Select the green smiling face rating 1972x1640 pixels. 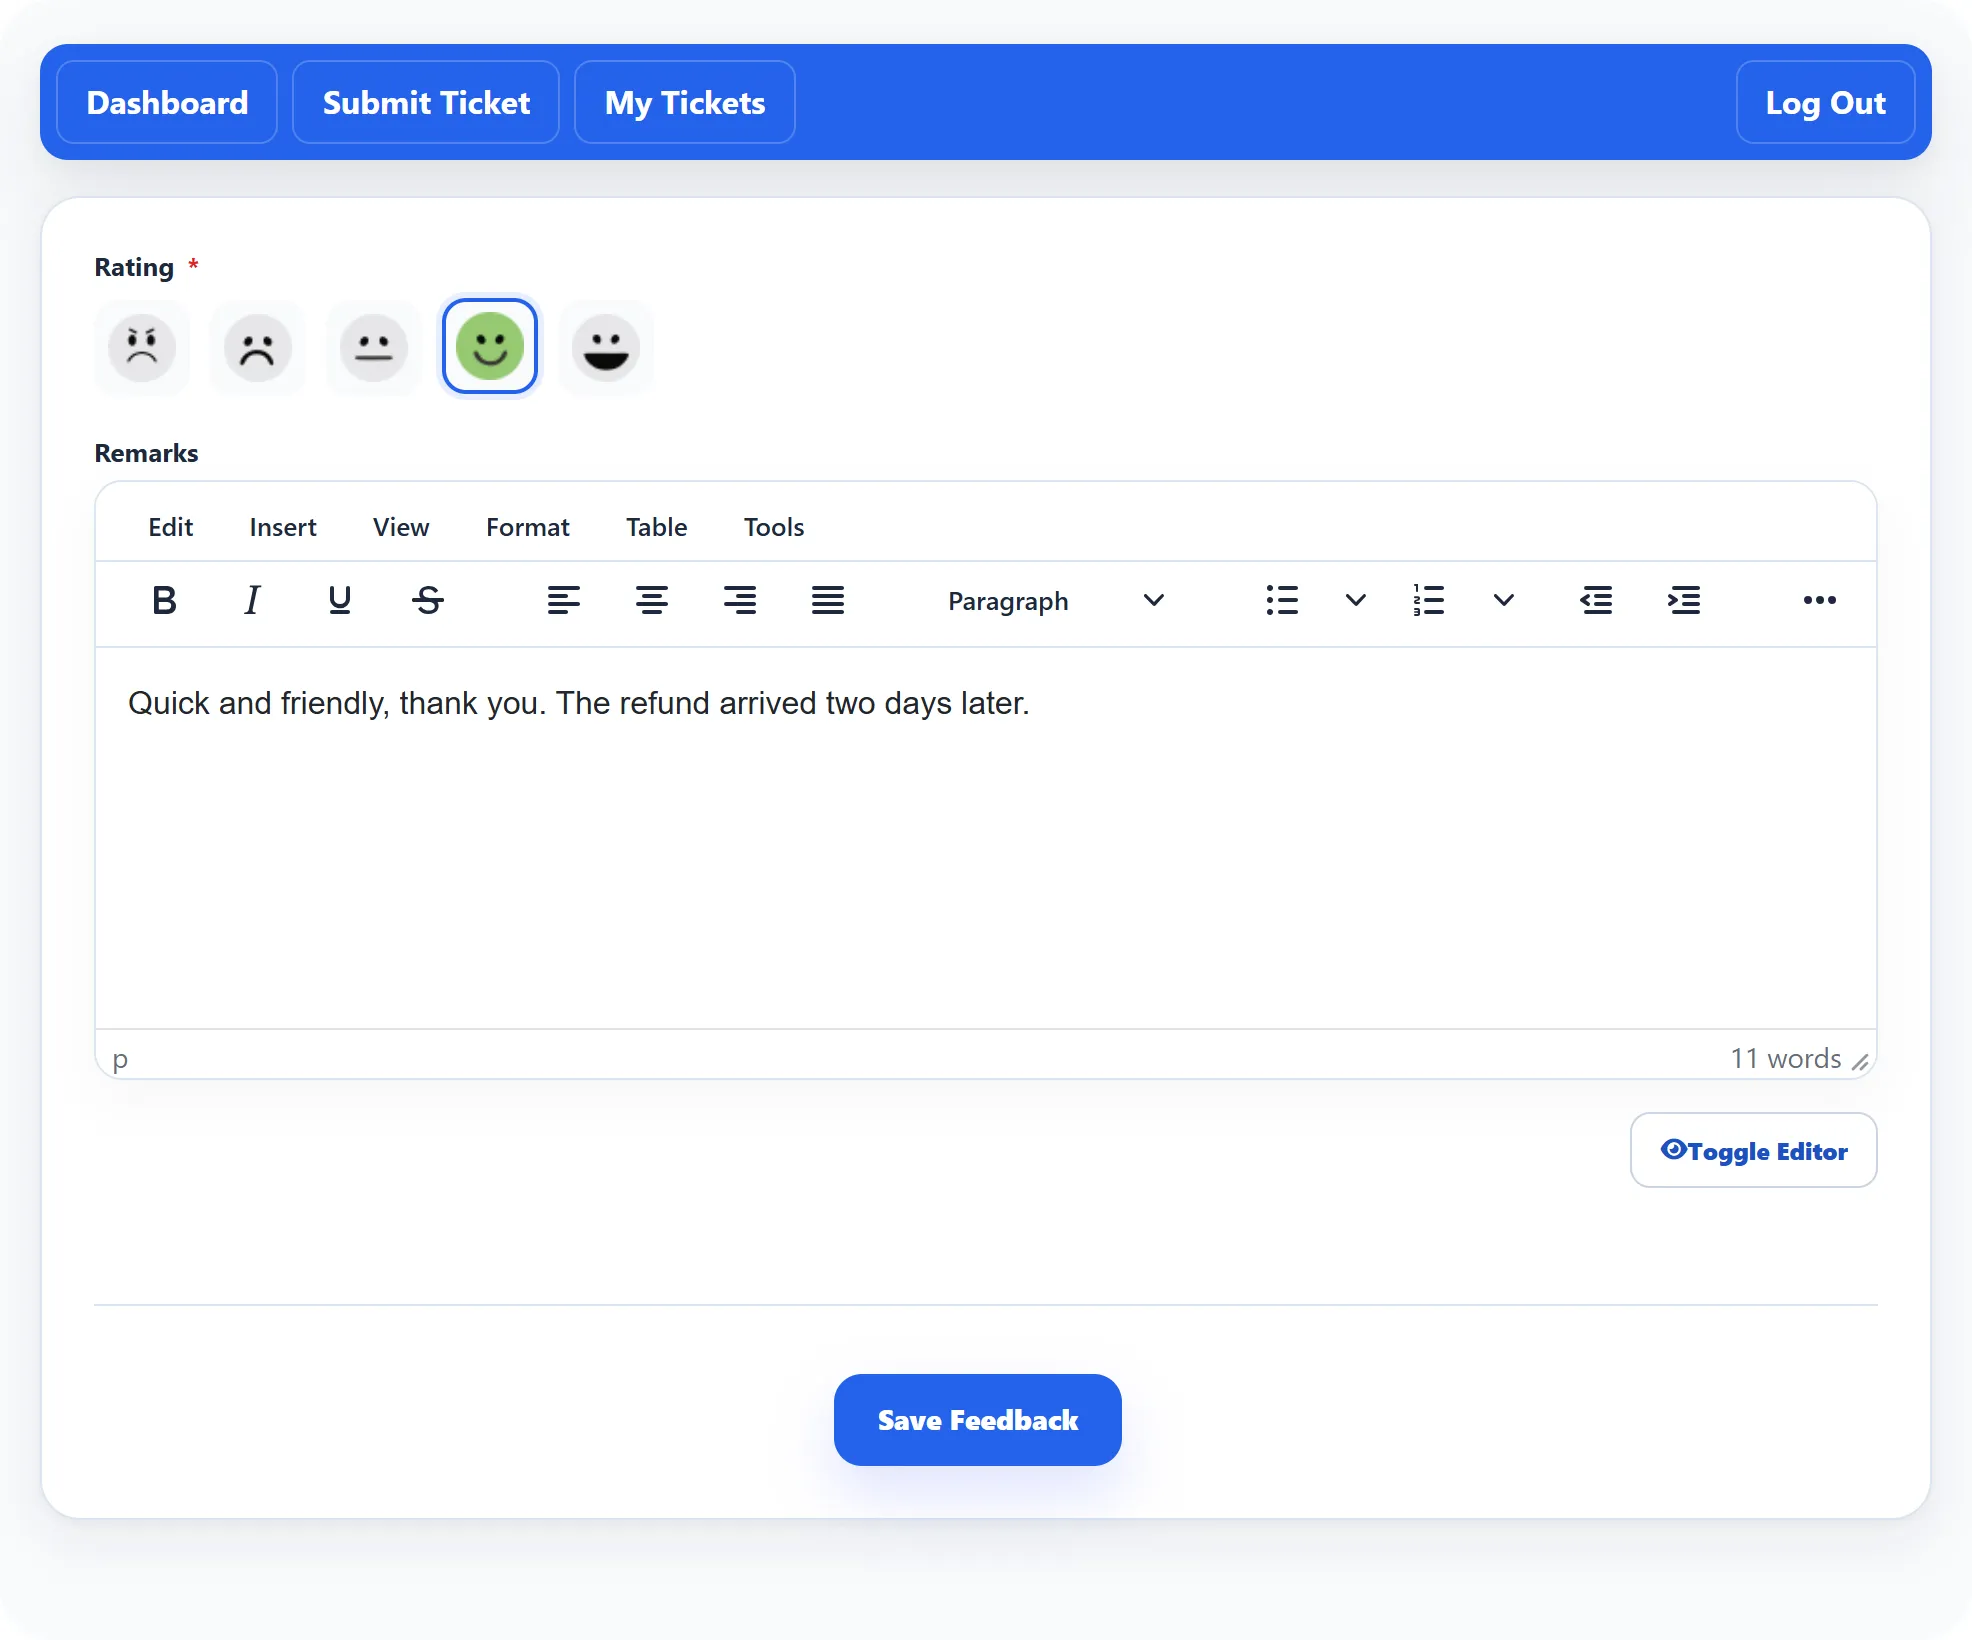pyautogui.click(x=490, y=347)
